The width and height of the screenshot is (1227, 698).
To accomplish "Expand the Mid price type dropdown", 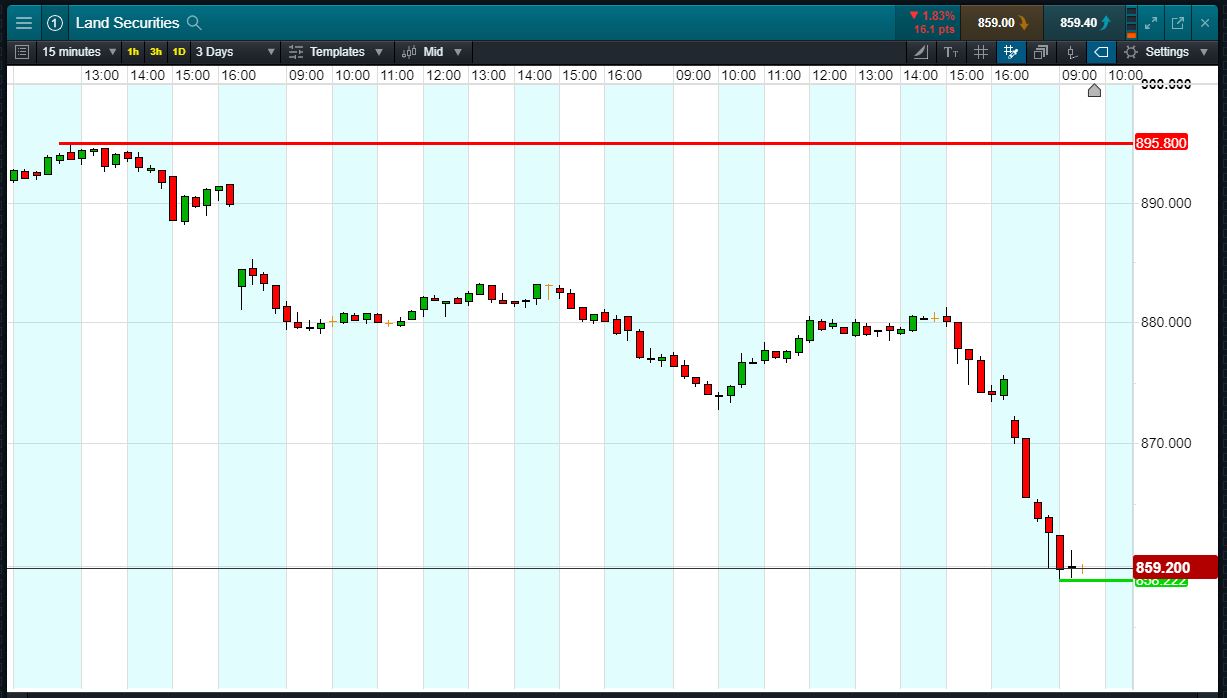I will point(458,52).
